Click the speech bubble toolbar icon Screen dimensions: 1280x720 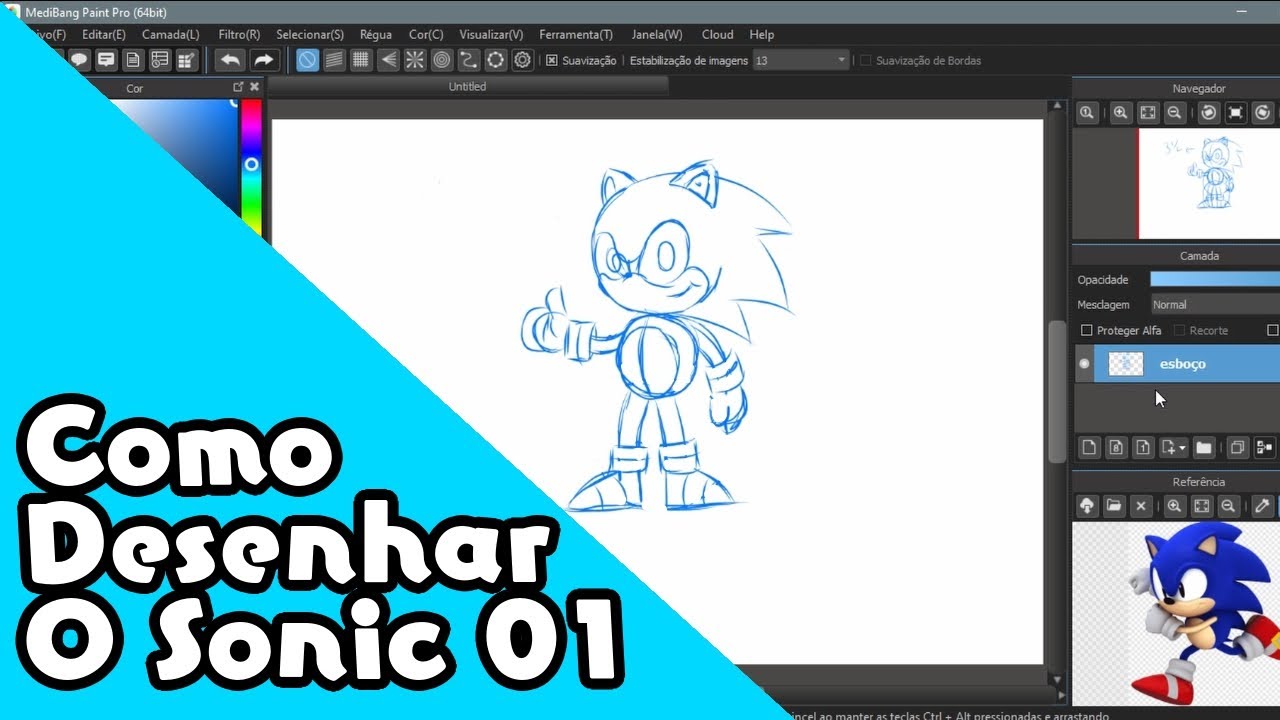[79, 60]
